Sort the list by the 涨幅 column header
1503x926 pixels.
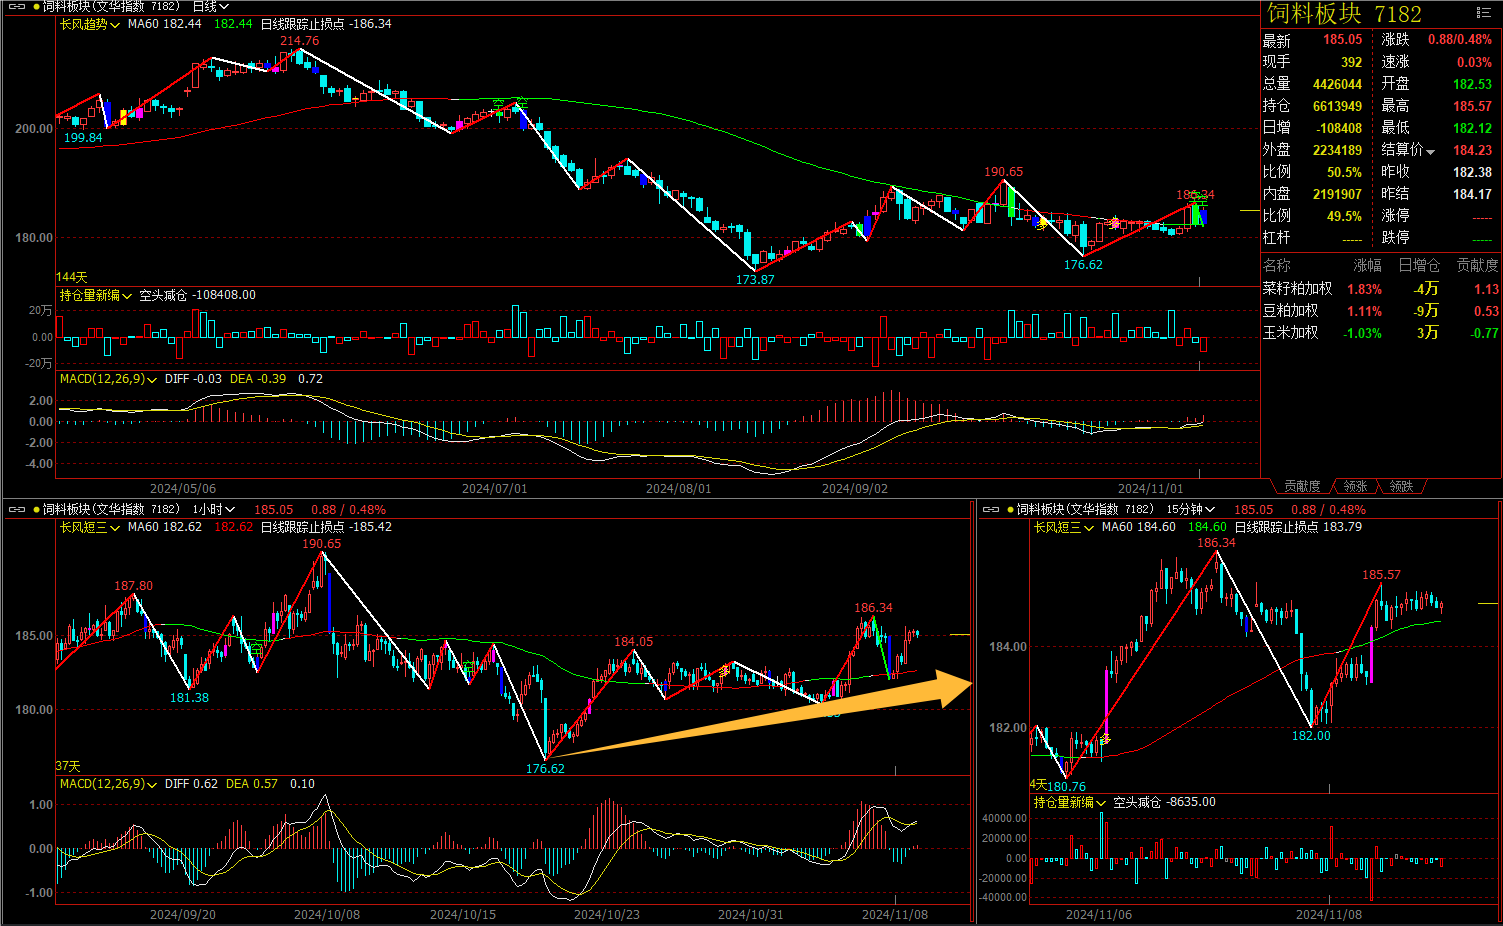pyautogui.click(x=1367, y=266)
